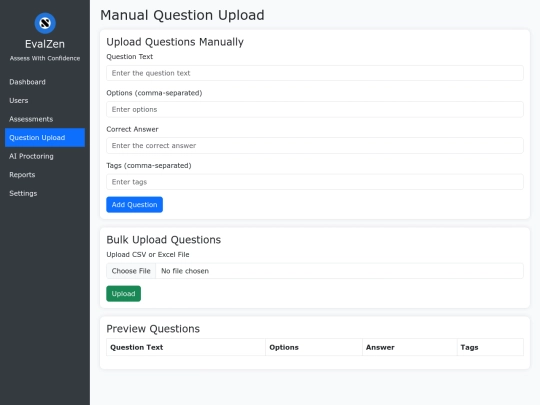540x405 pixels.
Task: Focus the Question Text input field
Action: [315, 73]
